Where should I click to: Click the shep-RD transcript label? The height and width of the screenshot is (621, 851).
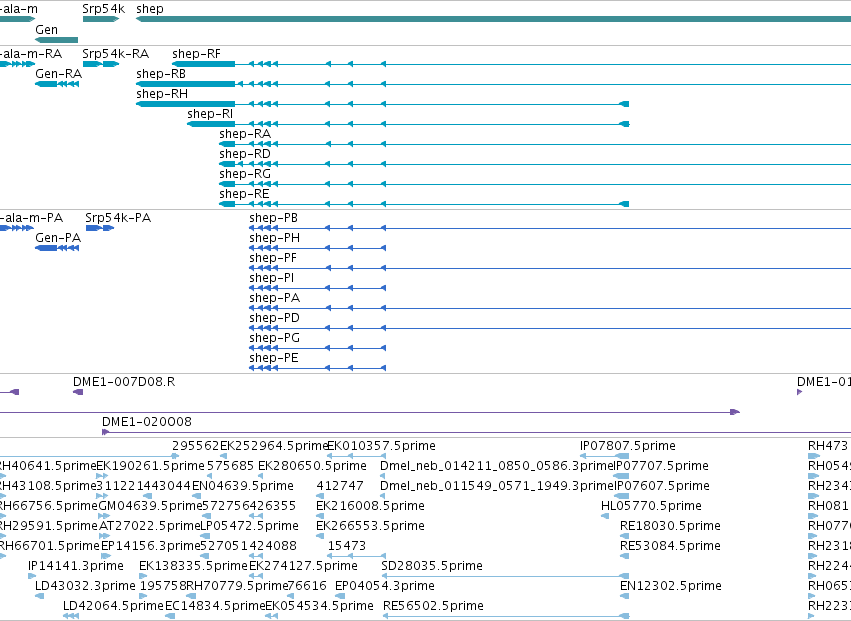pyautogui.click(x=245, y=154)
